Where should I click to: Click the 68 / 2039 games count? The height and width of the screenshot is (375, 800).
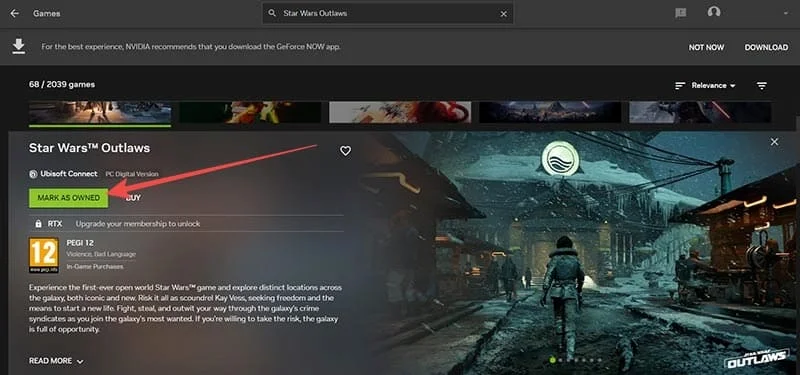[62, 84]
